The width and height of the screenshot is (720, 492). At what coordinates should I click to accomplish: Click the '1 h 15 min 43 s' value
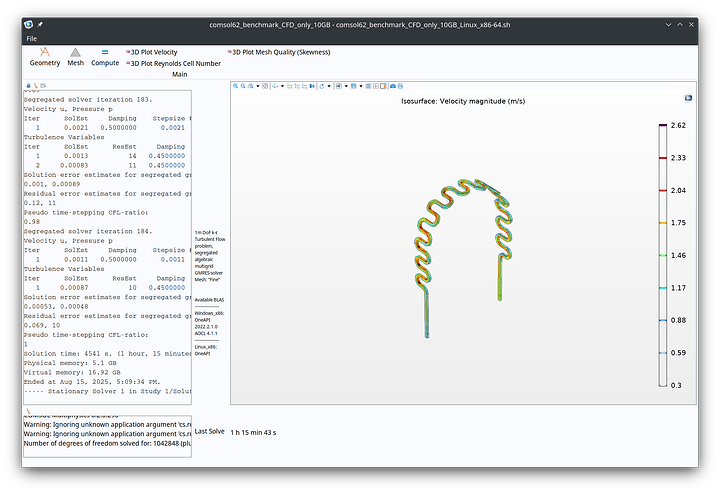(253, 432)
